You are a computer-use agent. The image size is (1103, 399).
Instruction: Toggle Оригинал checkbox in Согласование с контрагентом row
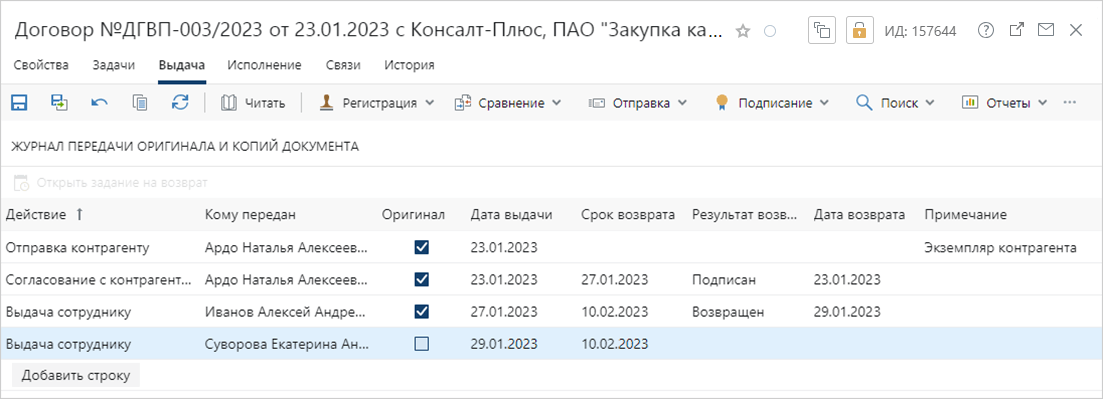tap(422, 279)
